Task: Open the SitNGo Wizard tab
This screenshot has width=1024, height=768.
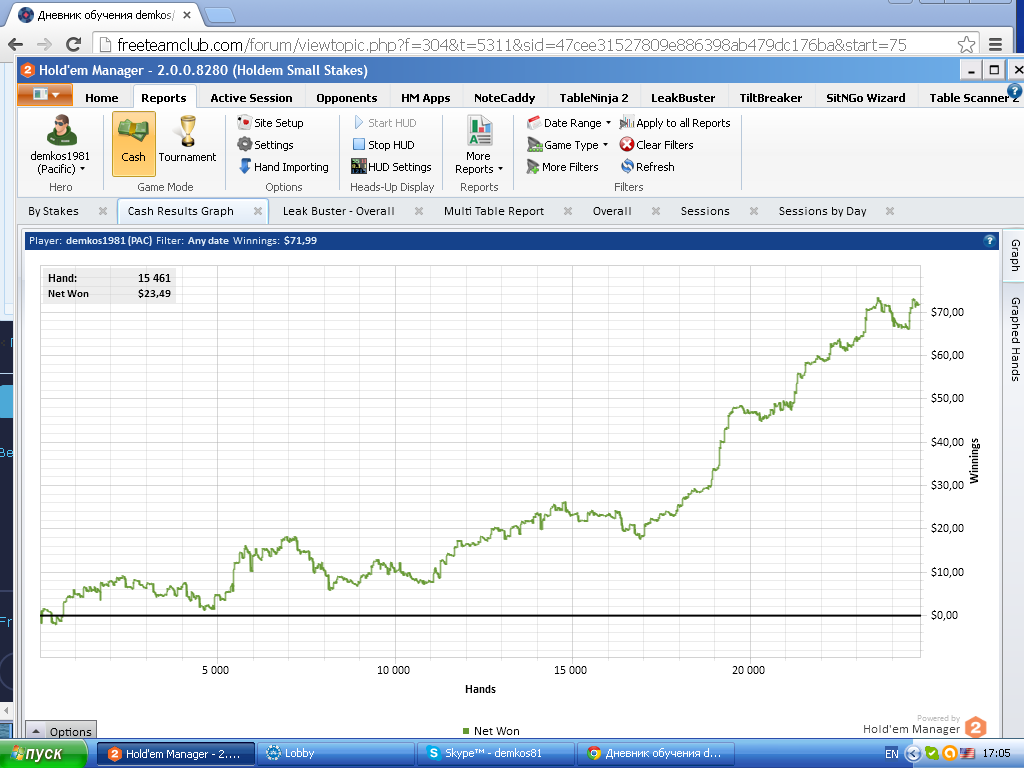Action: coord(866,98)
